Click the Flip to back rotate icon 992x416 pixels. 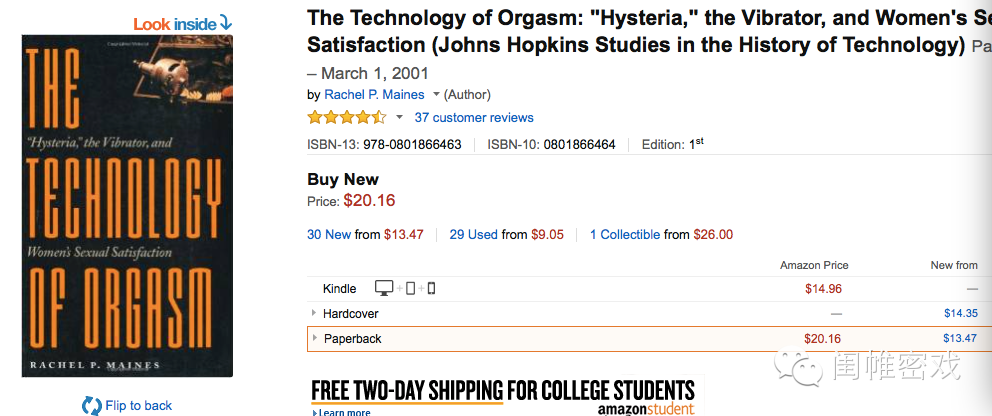pos(91,405)
